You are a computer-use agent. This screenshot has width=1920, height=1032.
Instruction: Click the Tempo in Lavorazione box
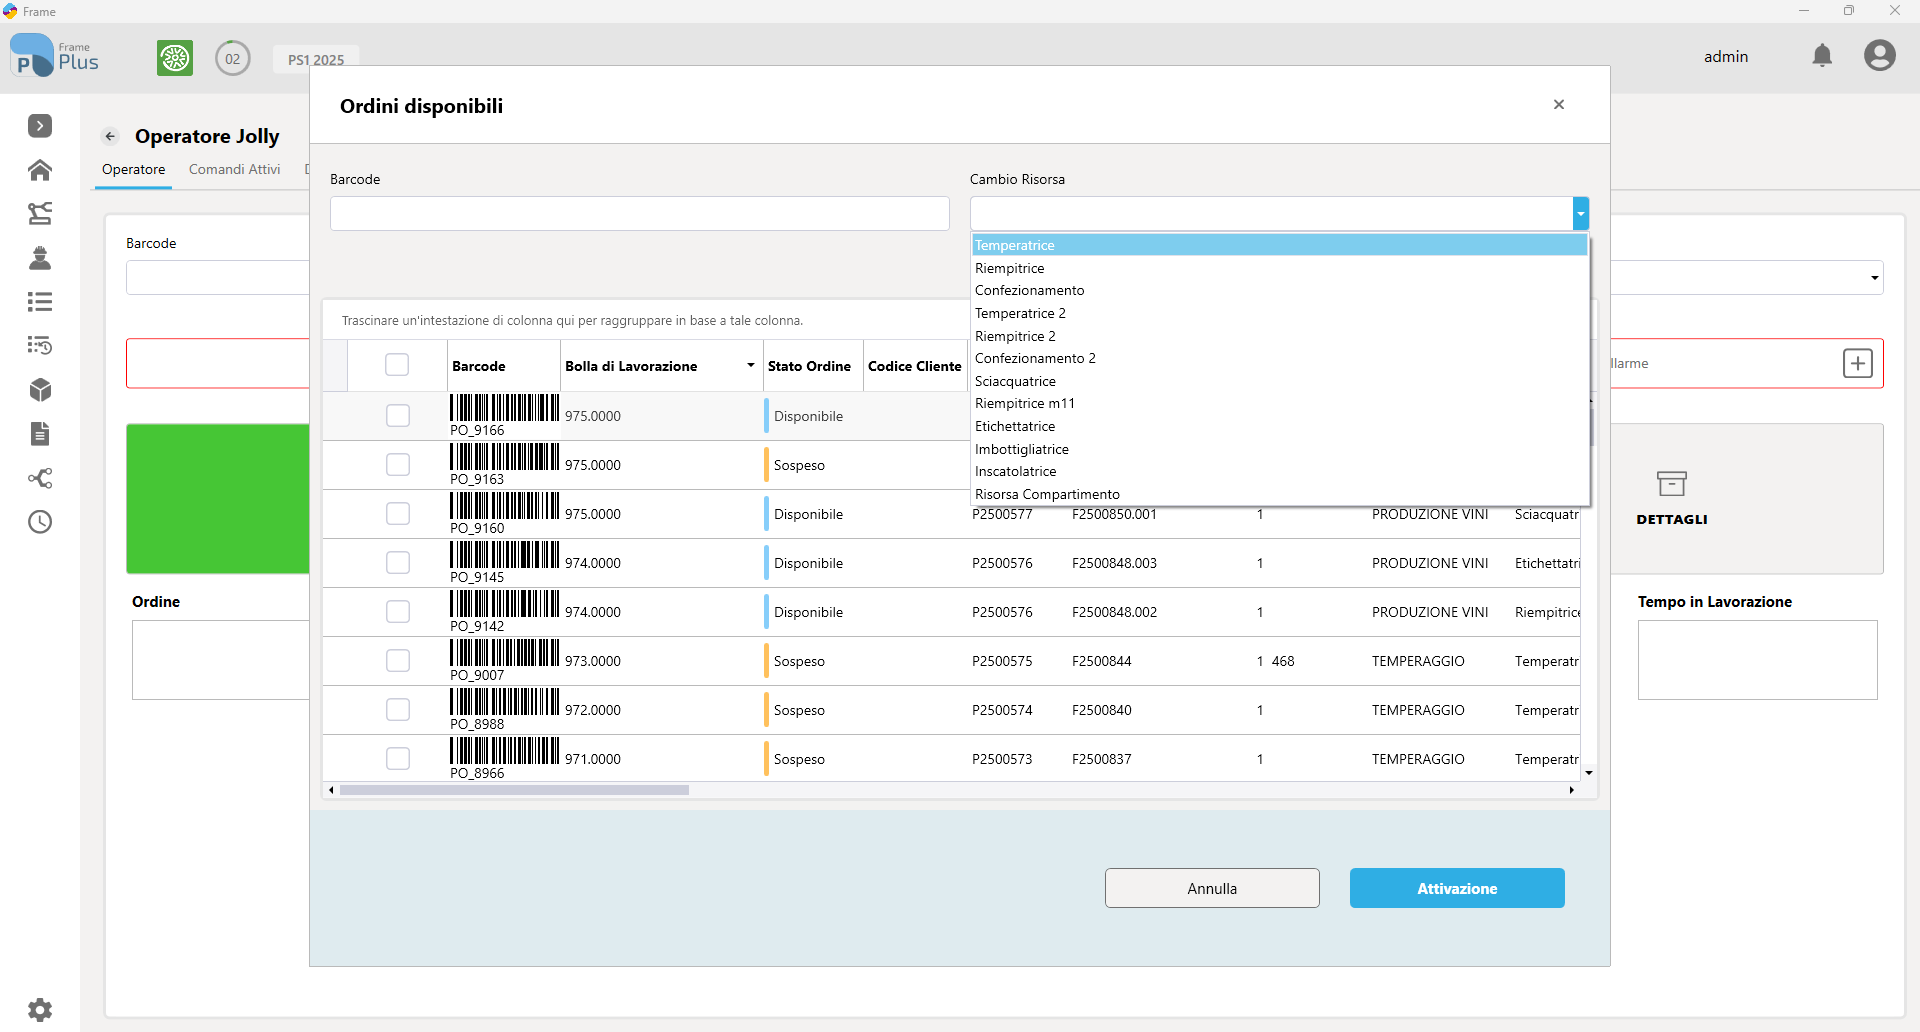[x=1758, y=660]
